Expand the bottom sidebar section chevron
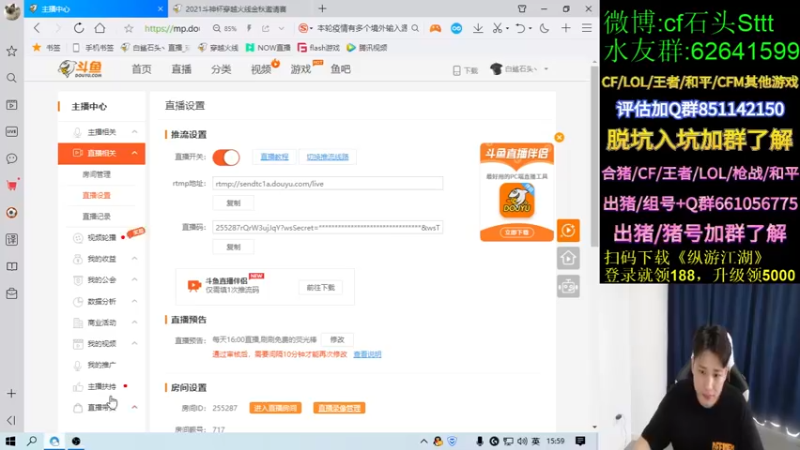Image resolution: width=800 pixels, height=450 pixels. pyautogui.click(x=134, y=407)
